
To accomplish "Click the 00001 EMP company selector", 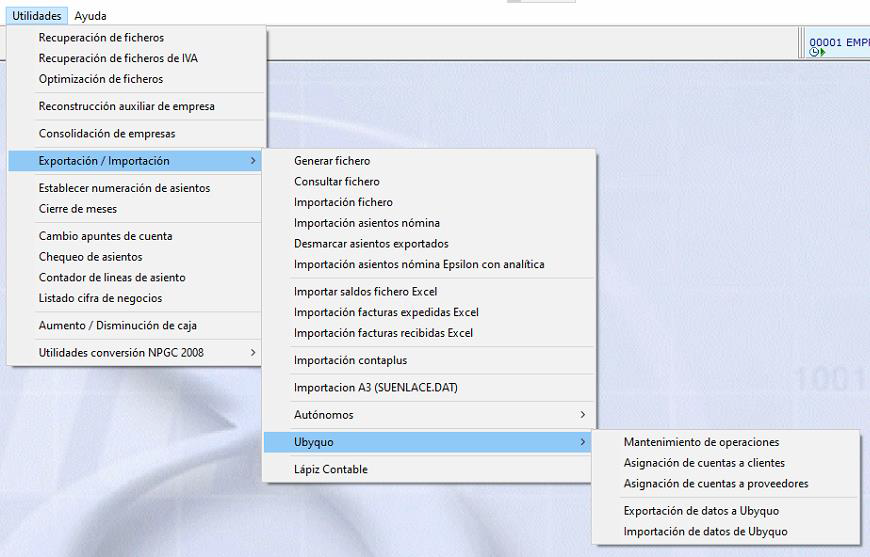I will point(838,42).
